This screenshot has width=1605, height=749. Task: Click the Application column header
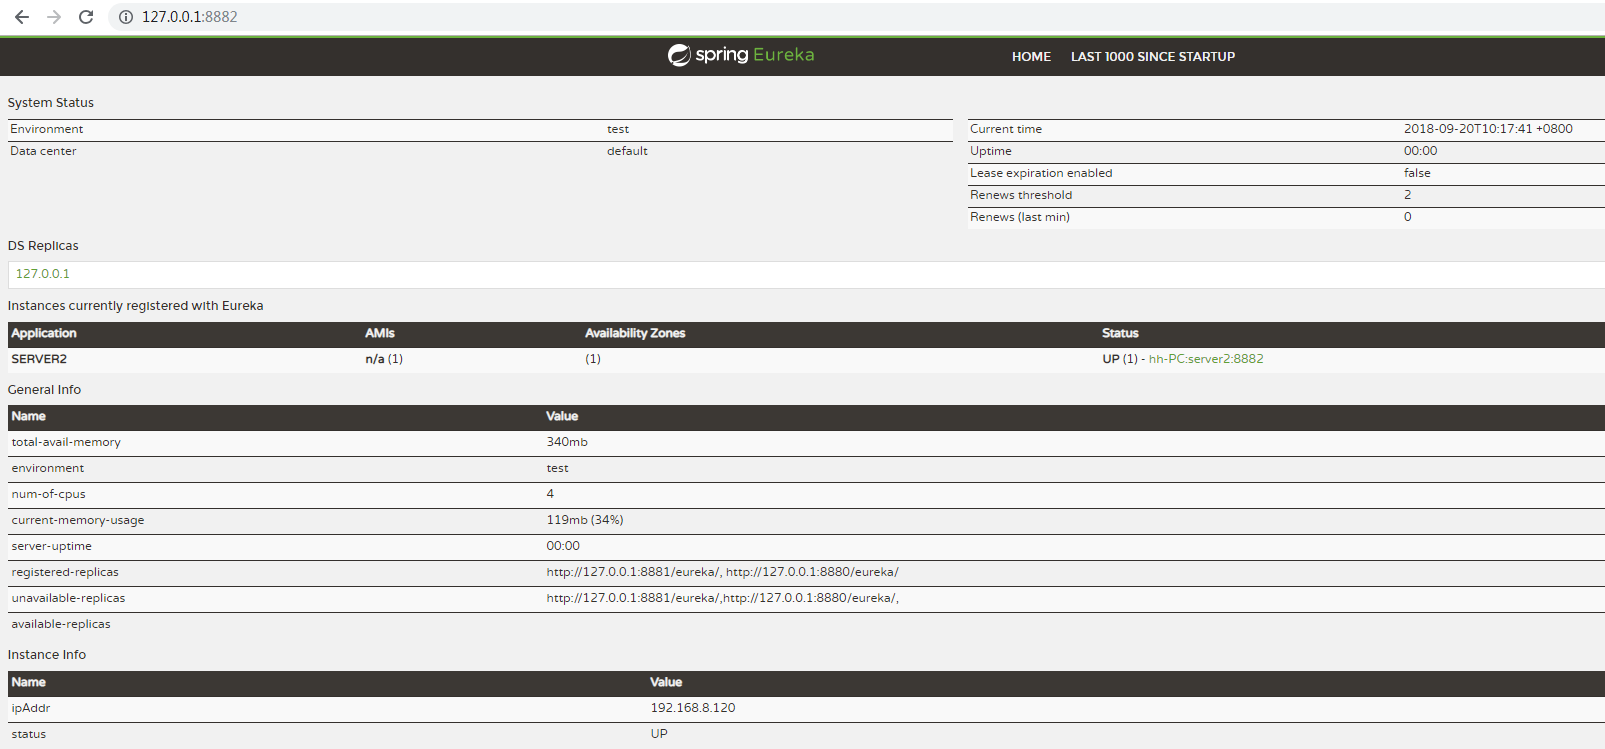tap(44, 333)
